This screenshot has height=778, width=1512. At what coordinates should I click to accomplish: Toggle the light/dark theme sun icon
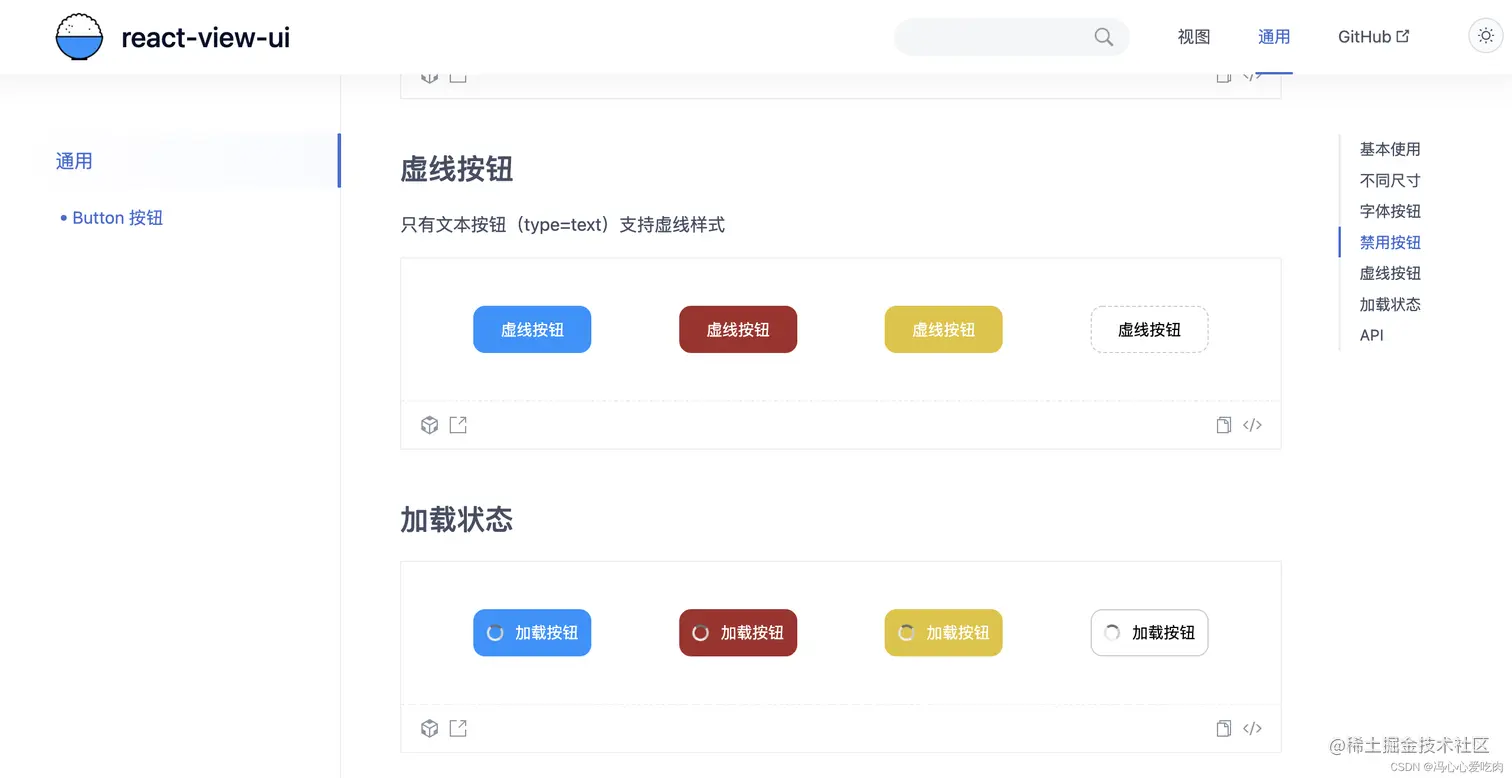pyautogui.click(x=1485, y=35)
